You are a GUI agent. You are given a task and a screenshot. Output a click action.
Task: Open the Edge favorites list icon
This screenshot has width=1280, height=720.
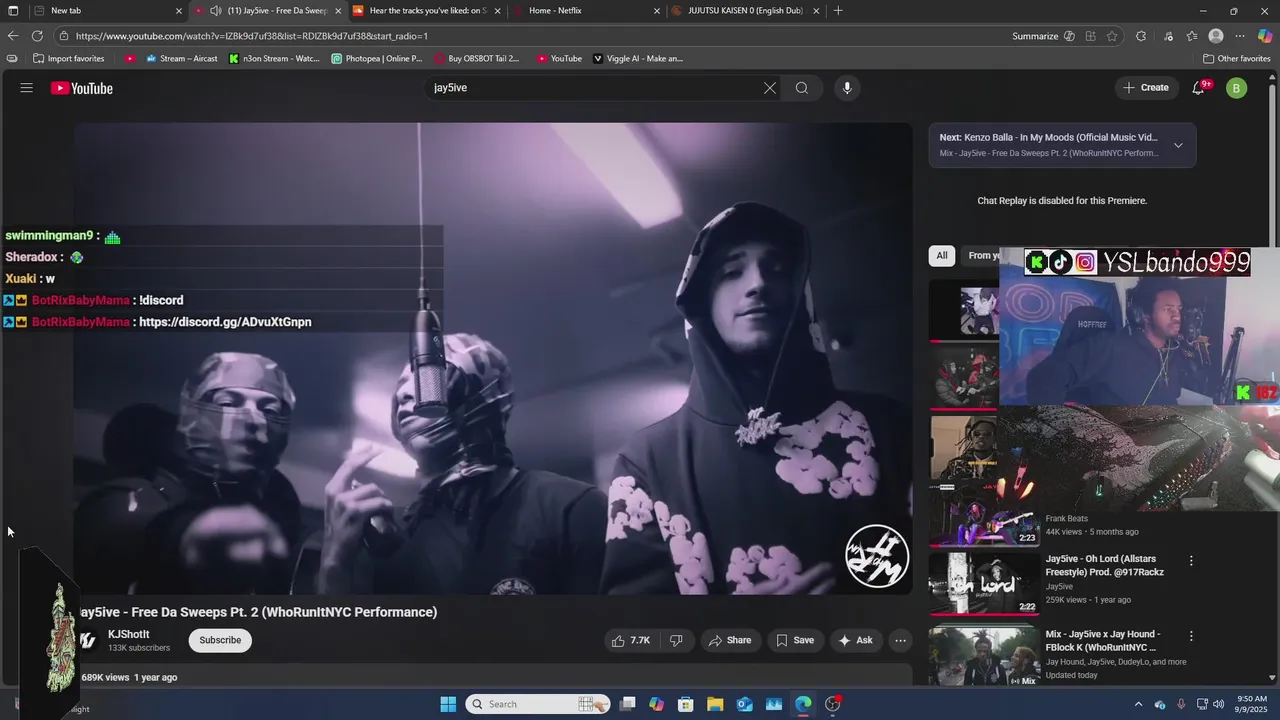(x=1192, y=36)
